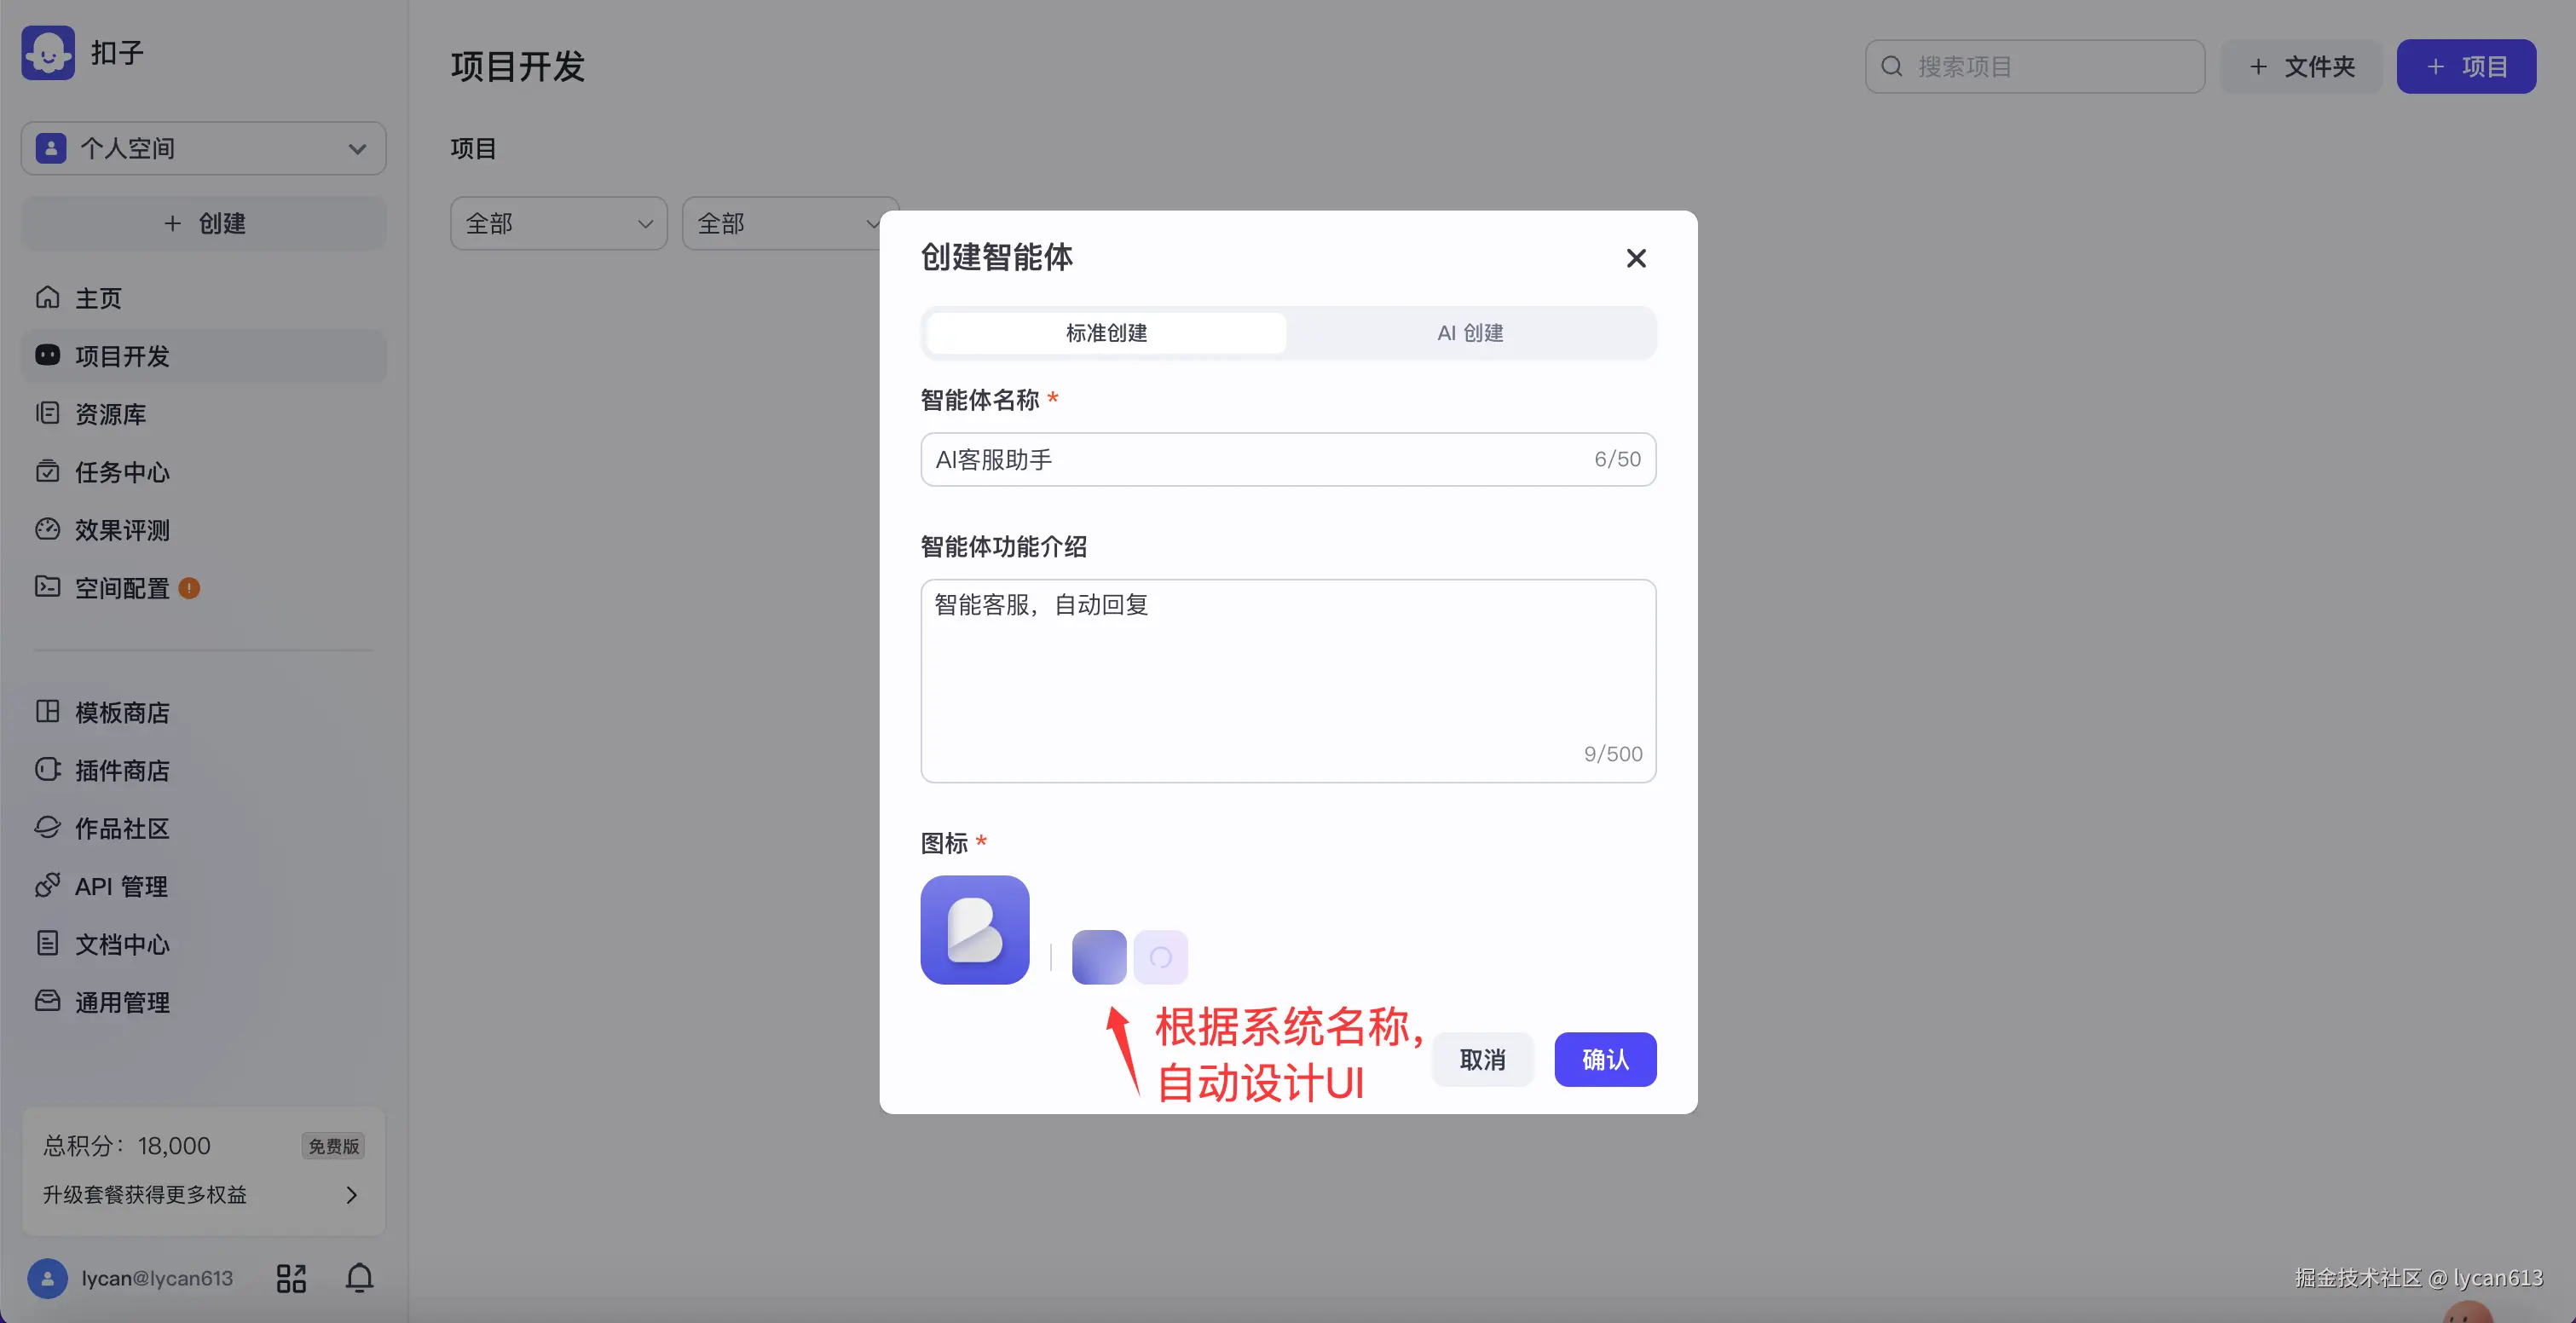Open 效果评测 from sidebar
This screenshot has width=2576, height=1323.
point(121,530)
